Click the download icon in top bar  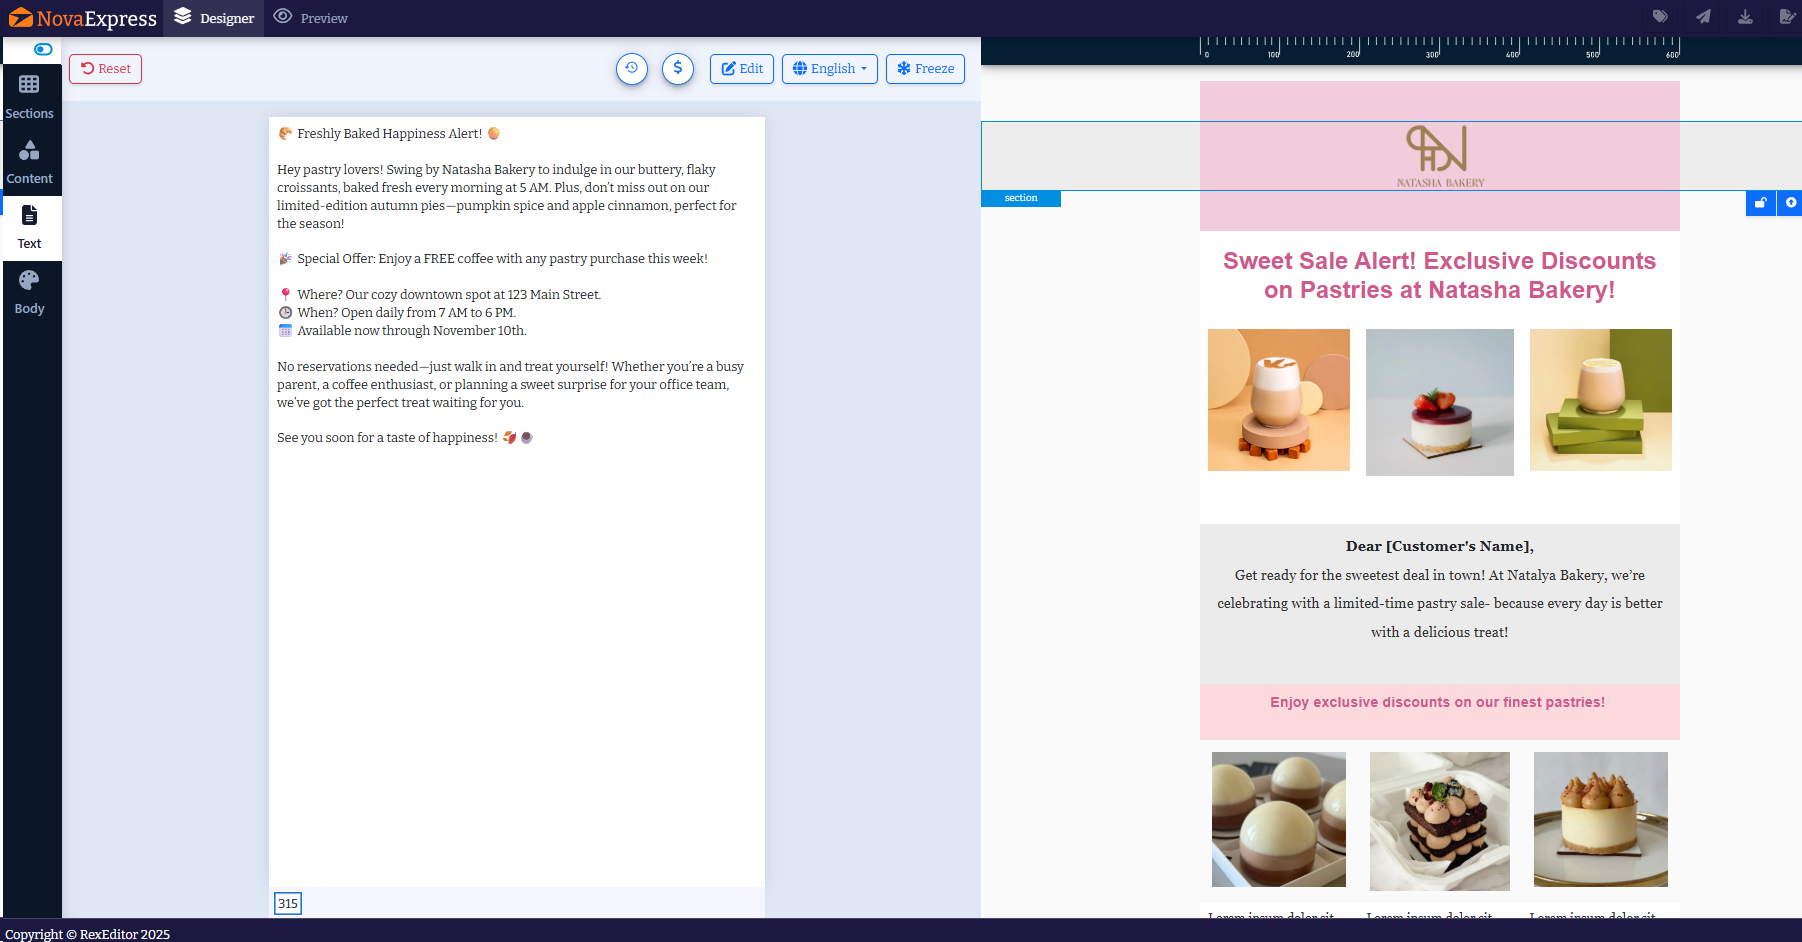[1745, 17]
